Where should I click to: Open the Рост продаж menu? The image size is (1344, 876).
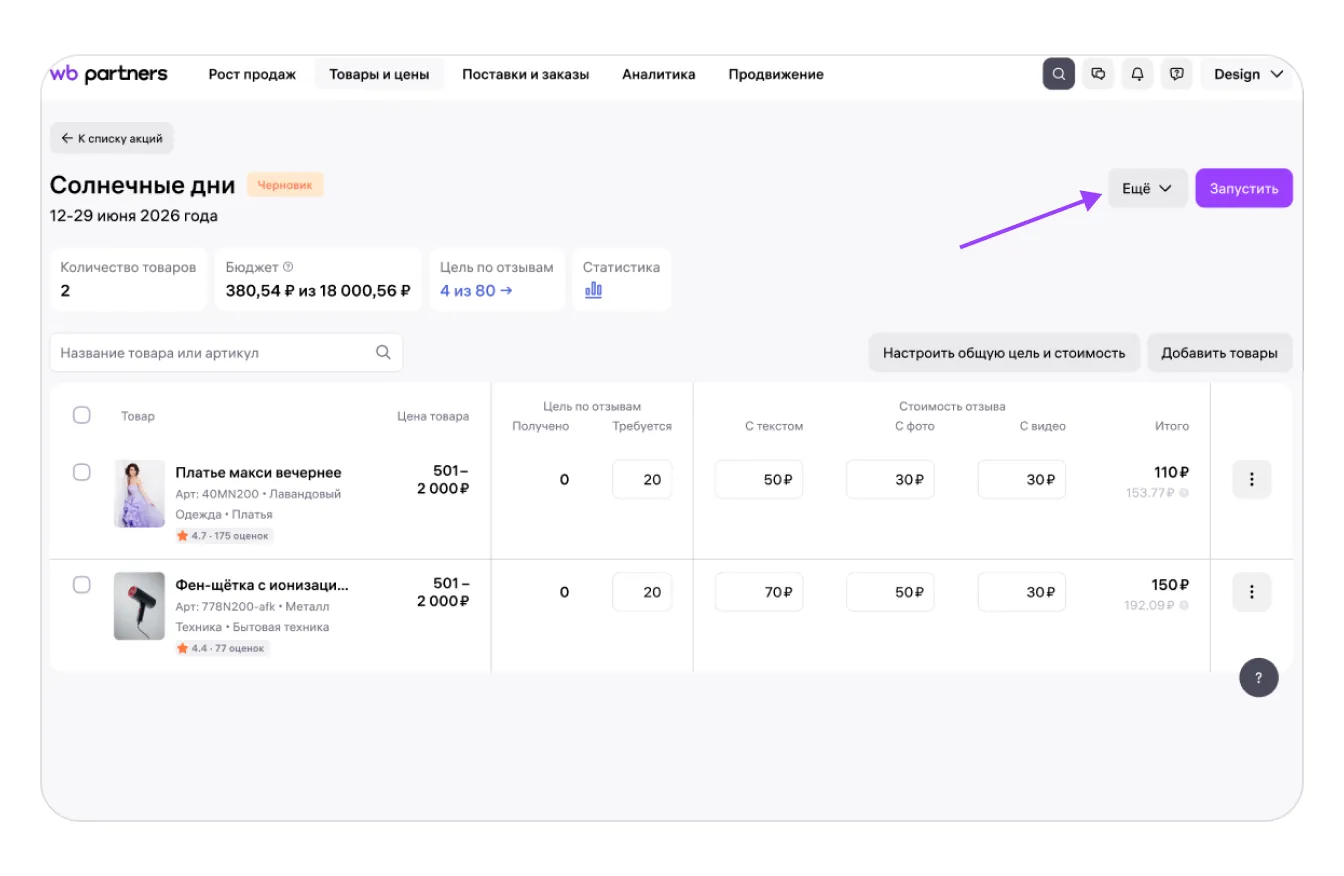click(x=252, y=74)
